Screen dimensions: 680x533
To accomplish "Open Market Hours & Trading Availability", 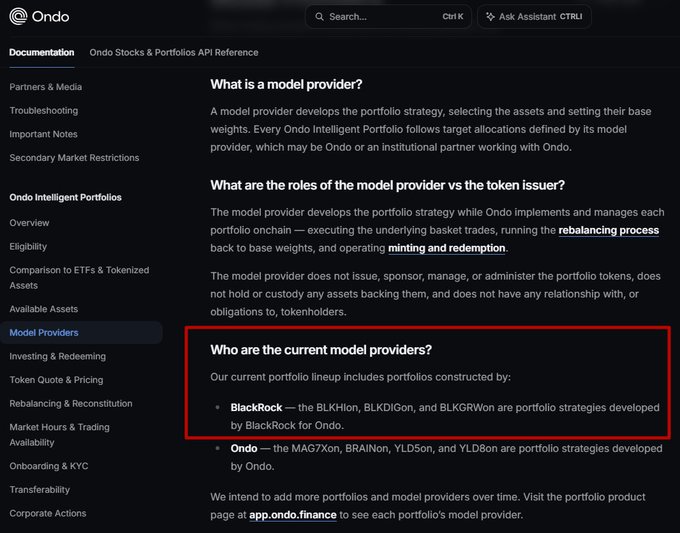I will click(59, 435).
